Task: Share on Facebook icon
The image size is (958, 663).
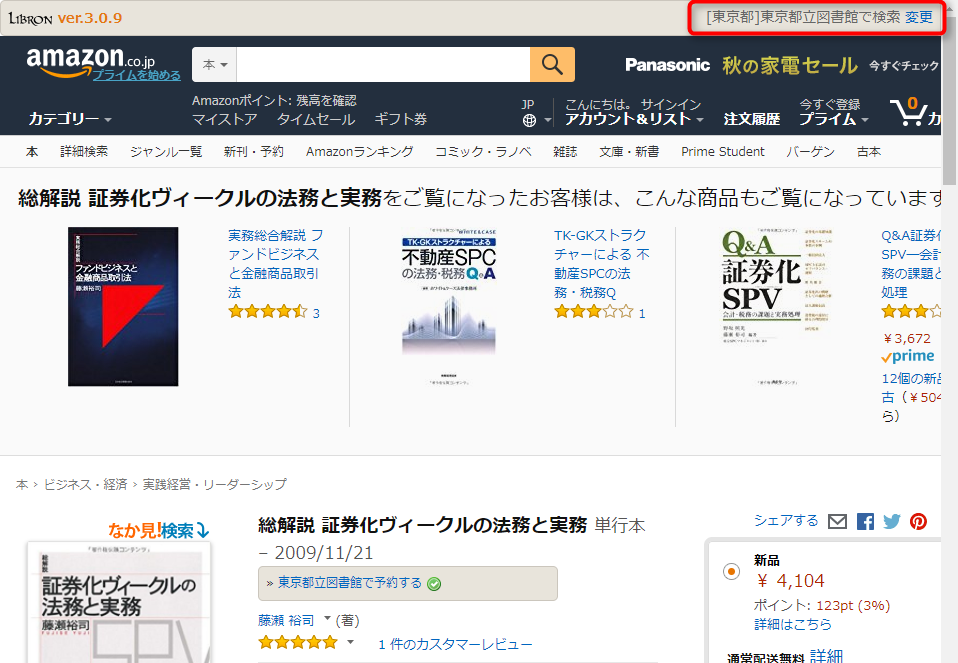Action: (x=865, y=521)
